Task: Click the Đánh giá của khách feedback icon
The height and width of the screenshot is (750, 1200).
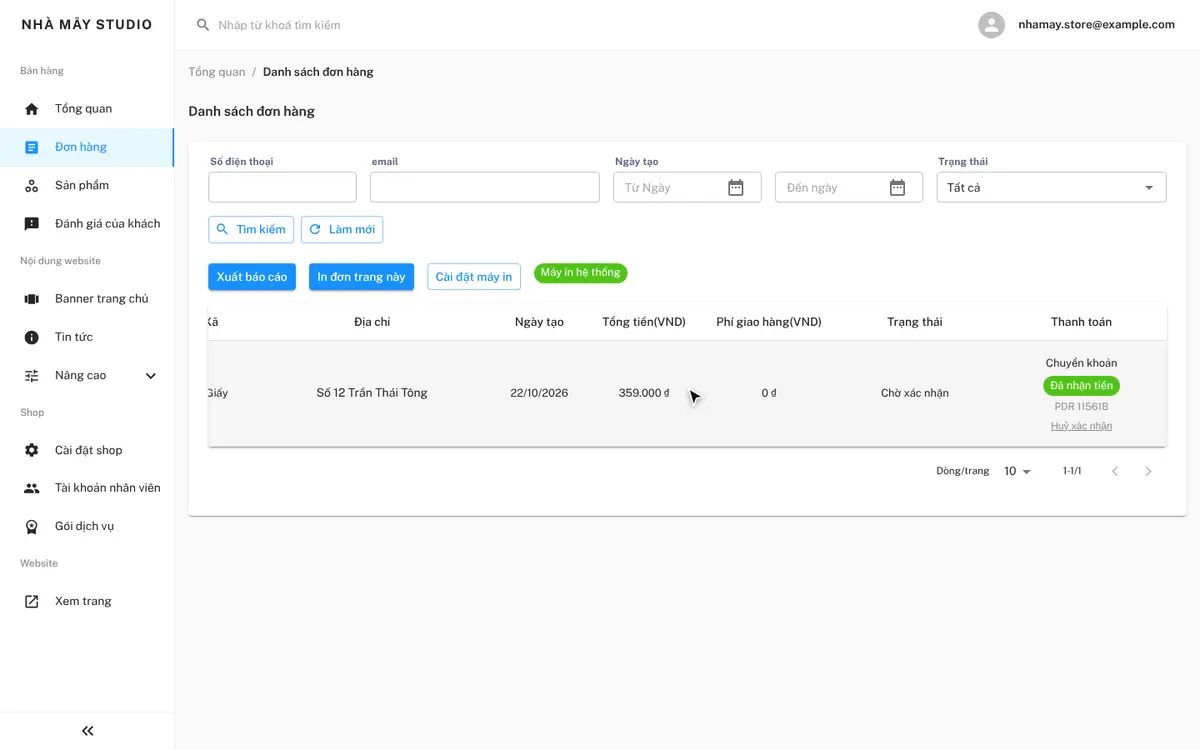Action: [32, 224]
